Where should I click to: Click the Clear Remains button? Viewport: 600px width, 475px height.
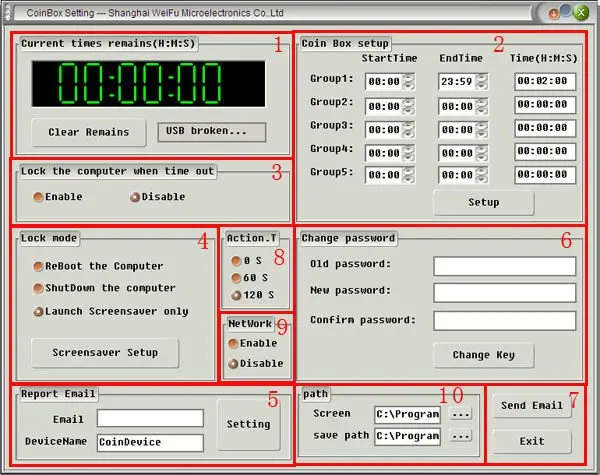(x=89, y=132)
